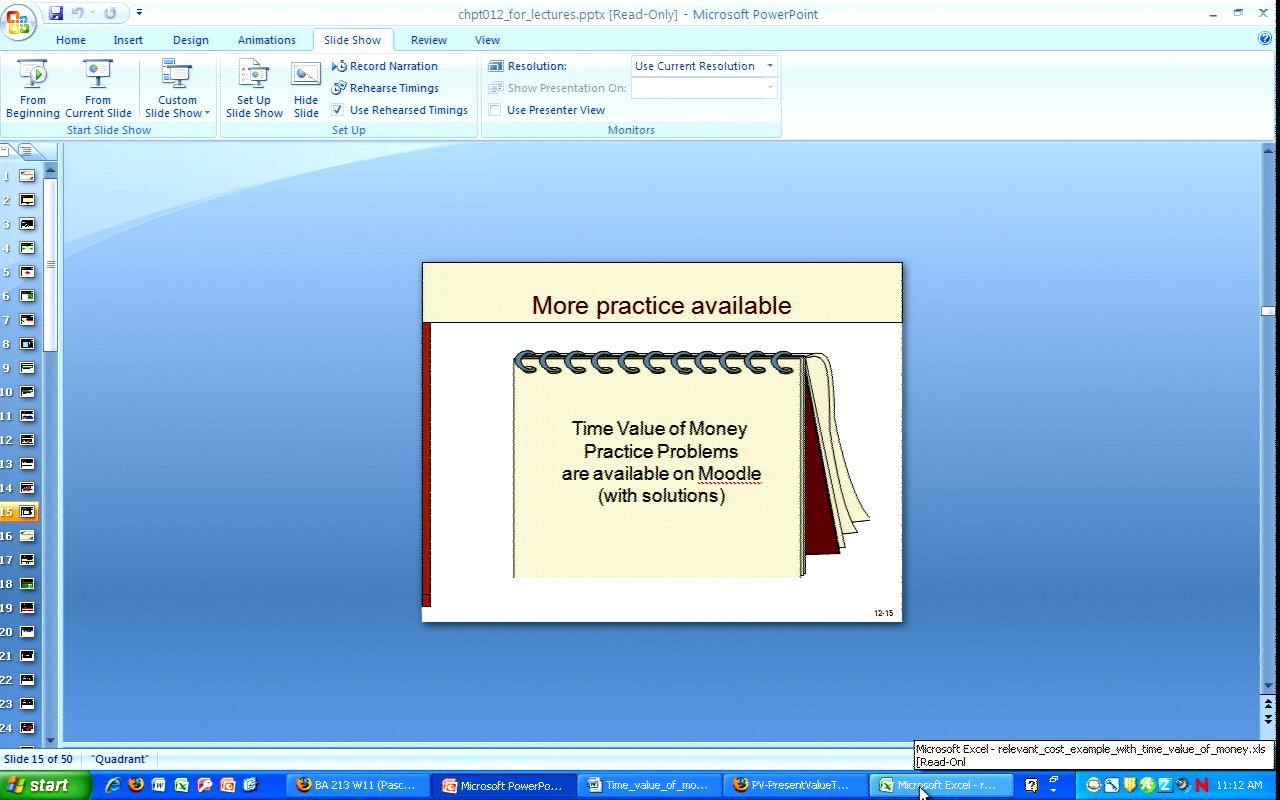Viewport: 1280px width, 800px height.
Task: Expand Customize Quick Access Toolbar arrow
Action: tap(139, 13)
